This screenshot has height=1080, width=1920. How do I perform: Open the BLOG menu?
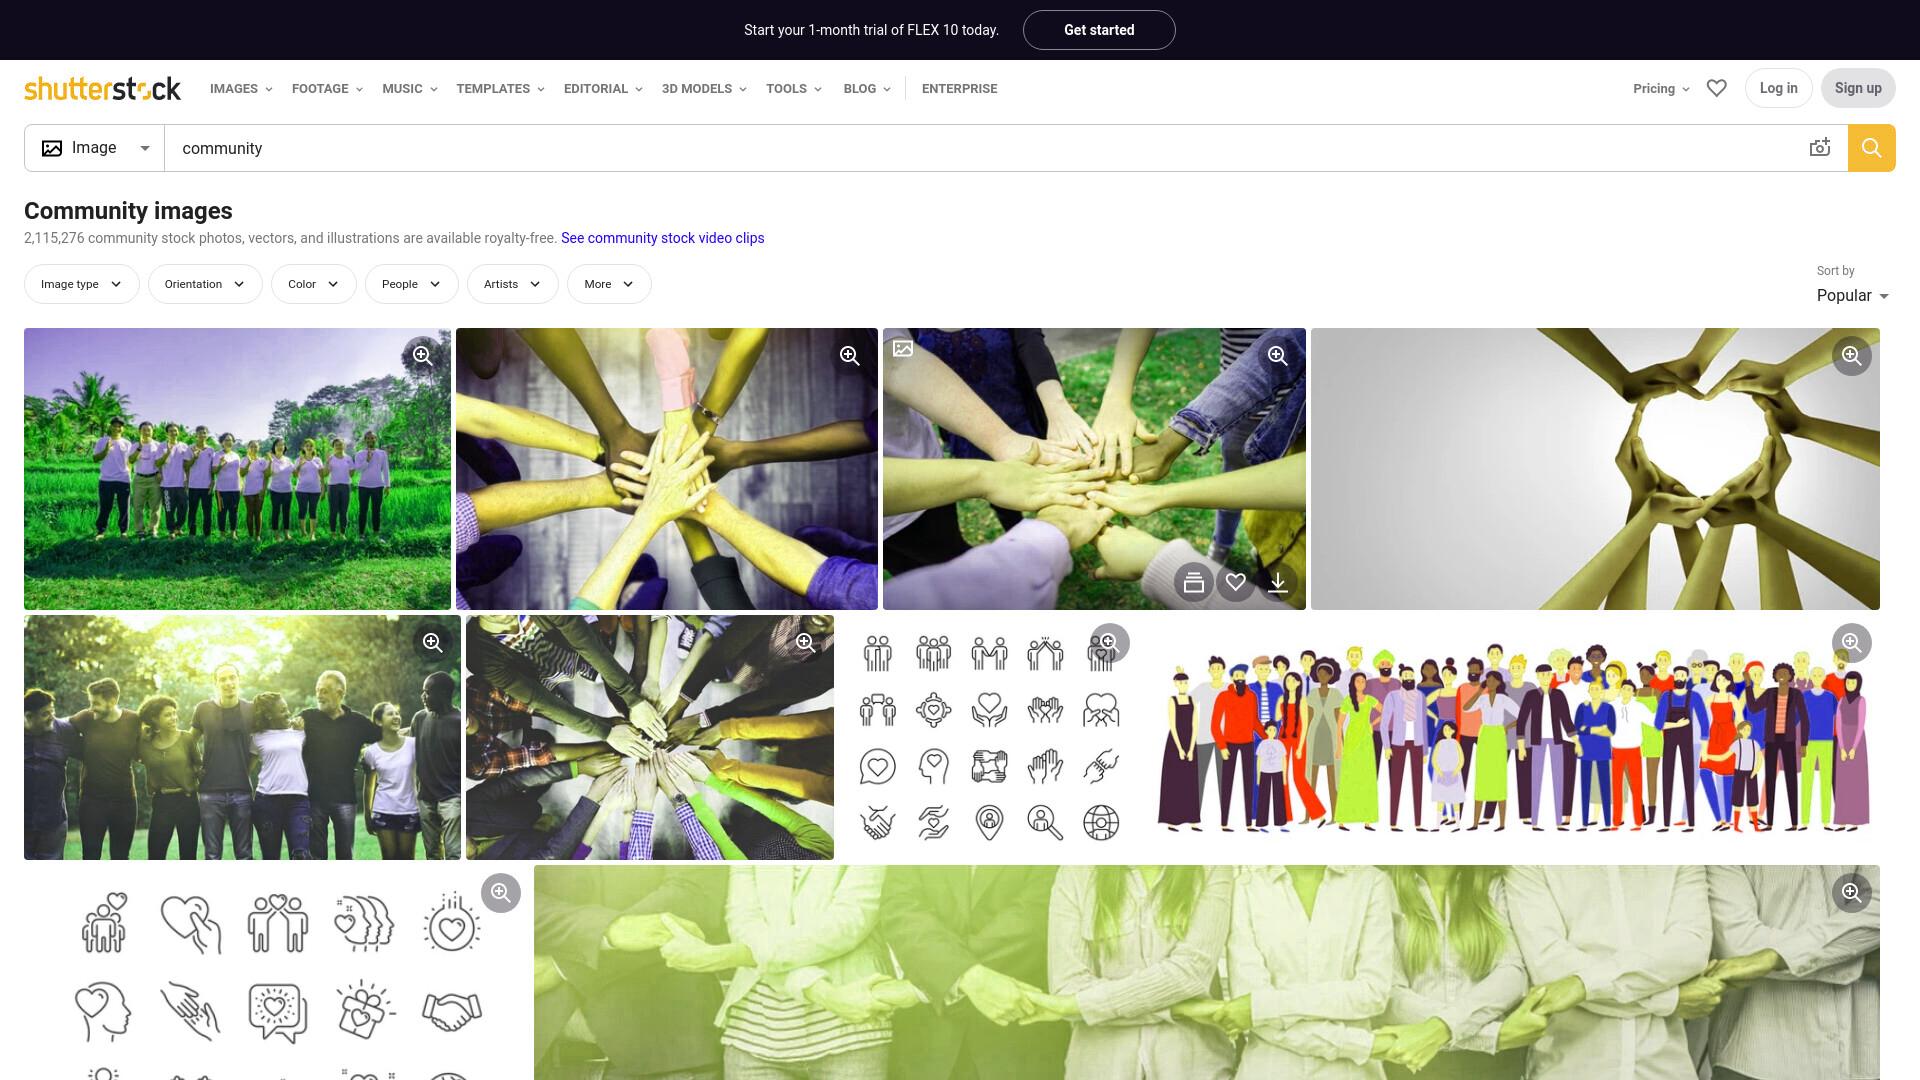click(867, 88)
